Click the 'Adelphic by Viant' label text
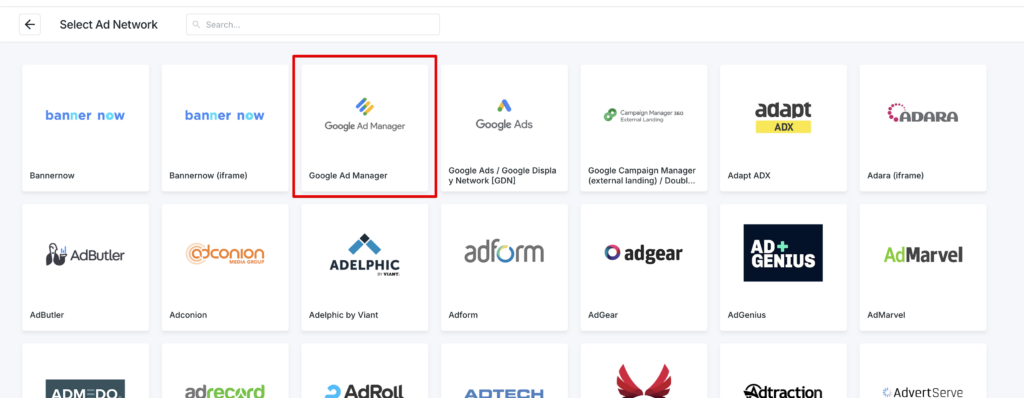 click(x=344, y=315)
